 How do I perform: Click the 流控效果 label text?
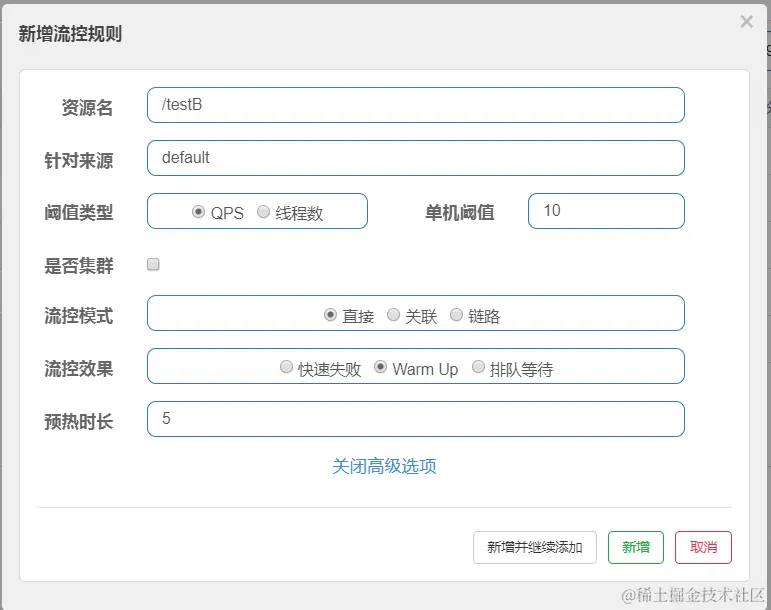tap(79, 369)
